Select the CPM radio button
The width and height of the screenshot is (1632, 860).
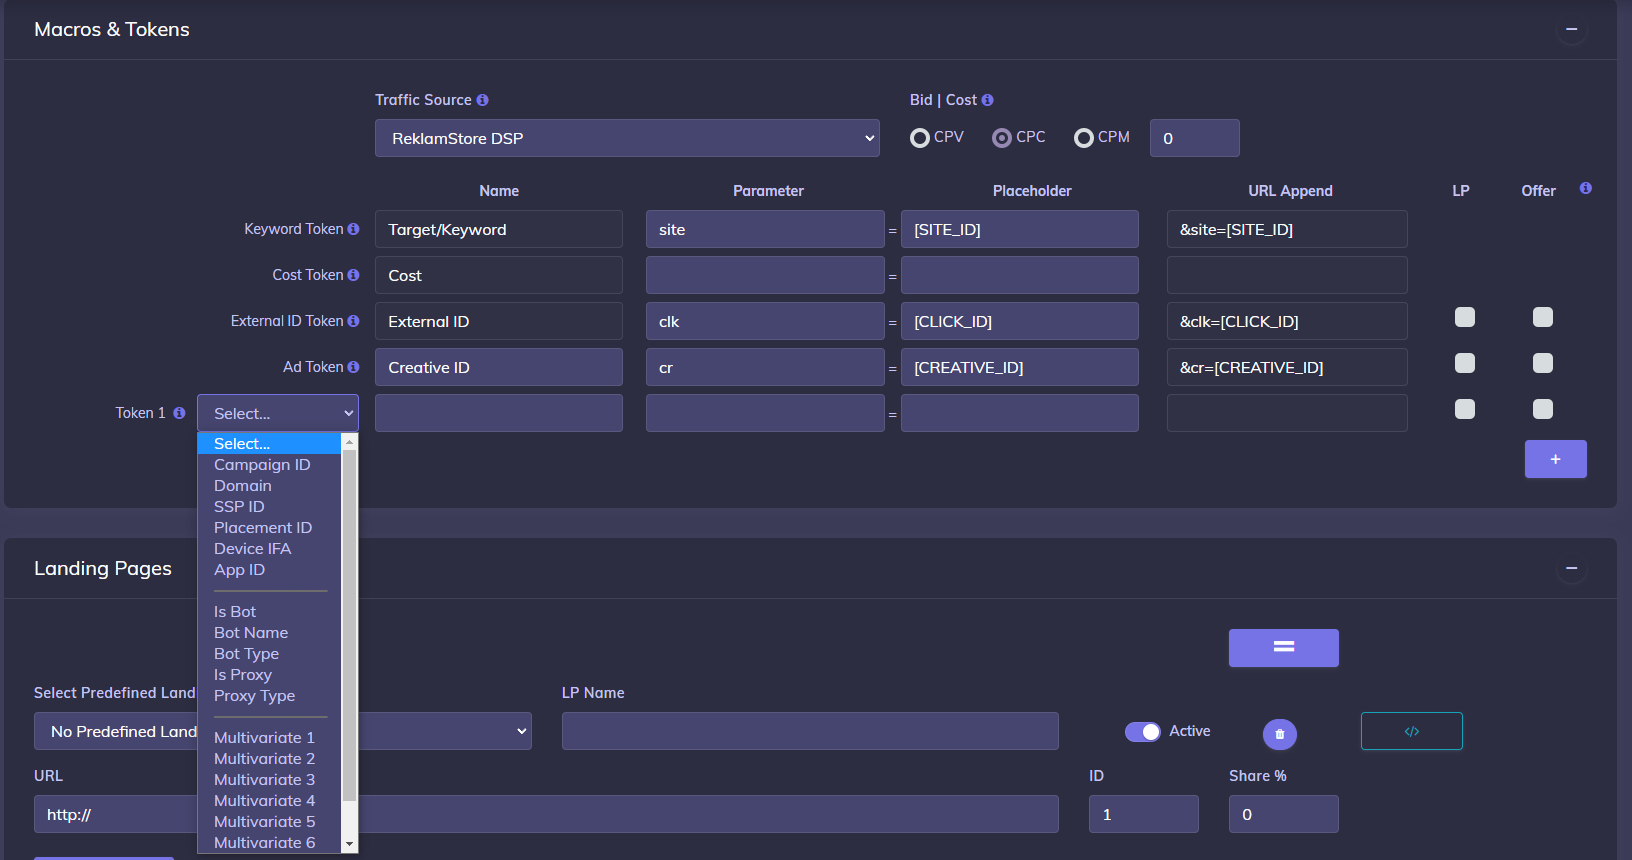point(1083,138)
